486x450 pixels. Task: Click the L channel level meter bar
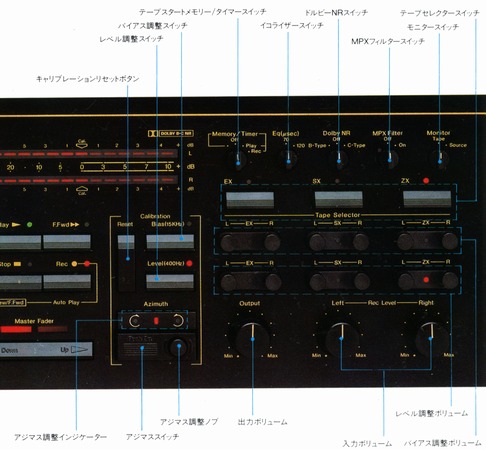coord(88,154)
